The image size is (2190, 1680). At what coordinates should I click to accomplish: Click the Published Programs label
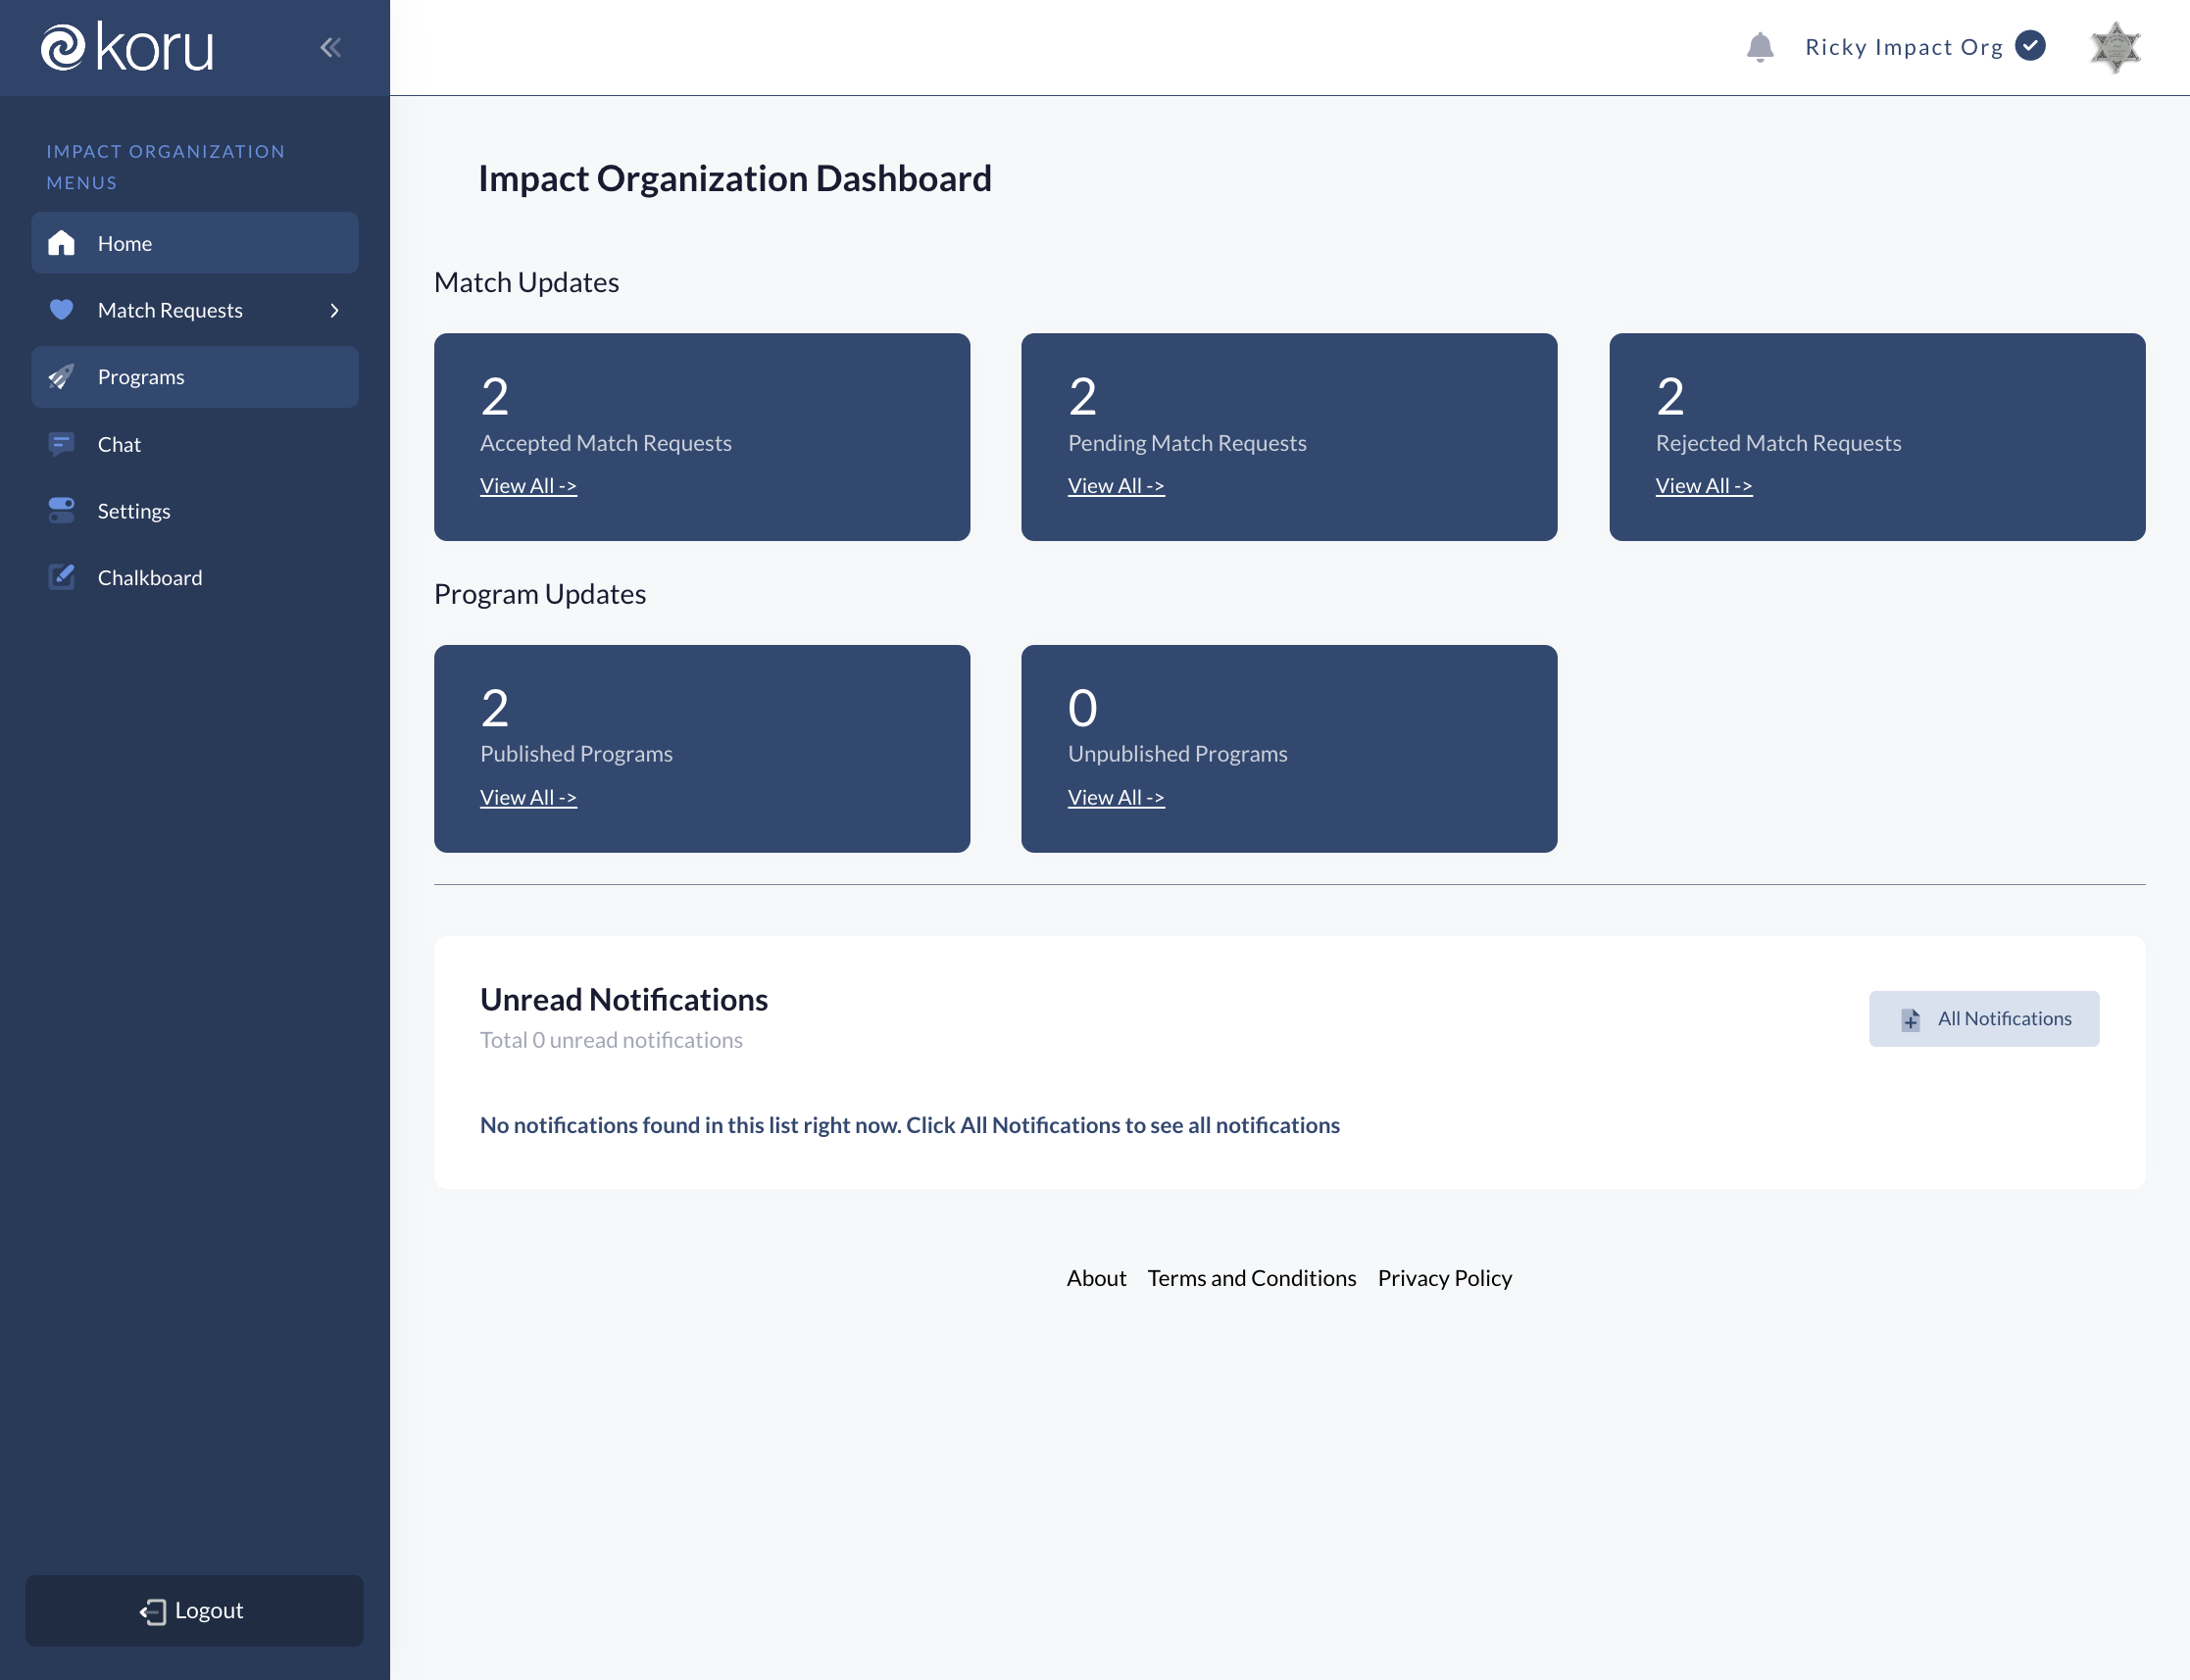[576, 754]
